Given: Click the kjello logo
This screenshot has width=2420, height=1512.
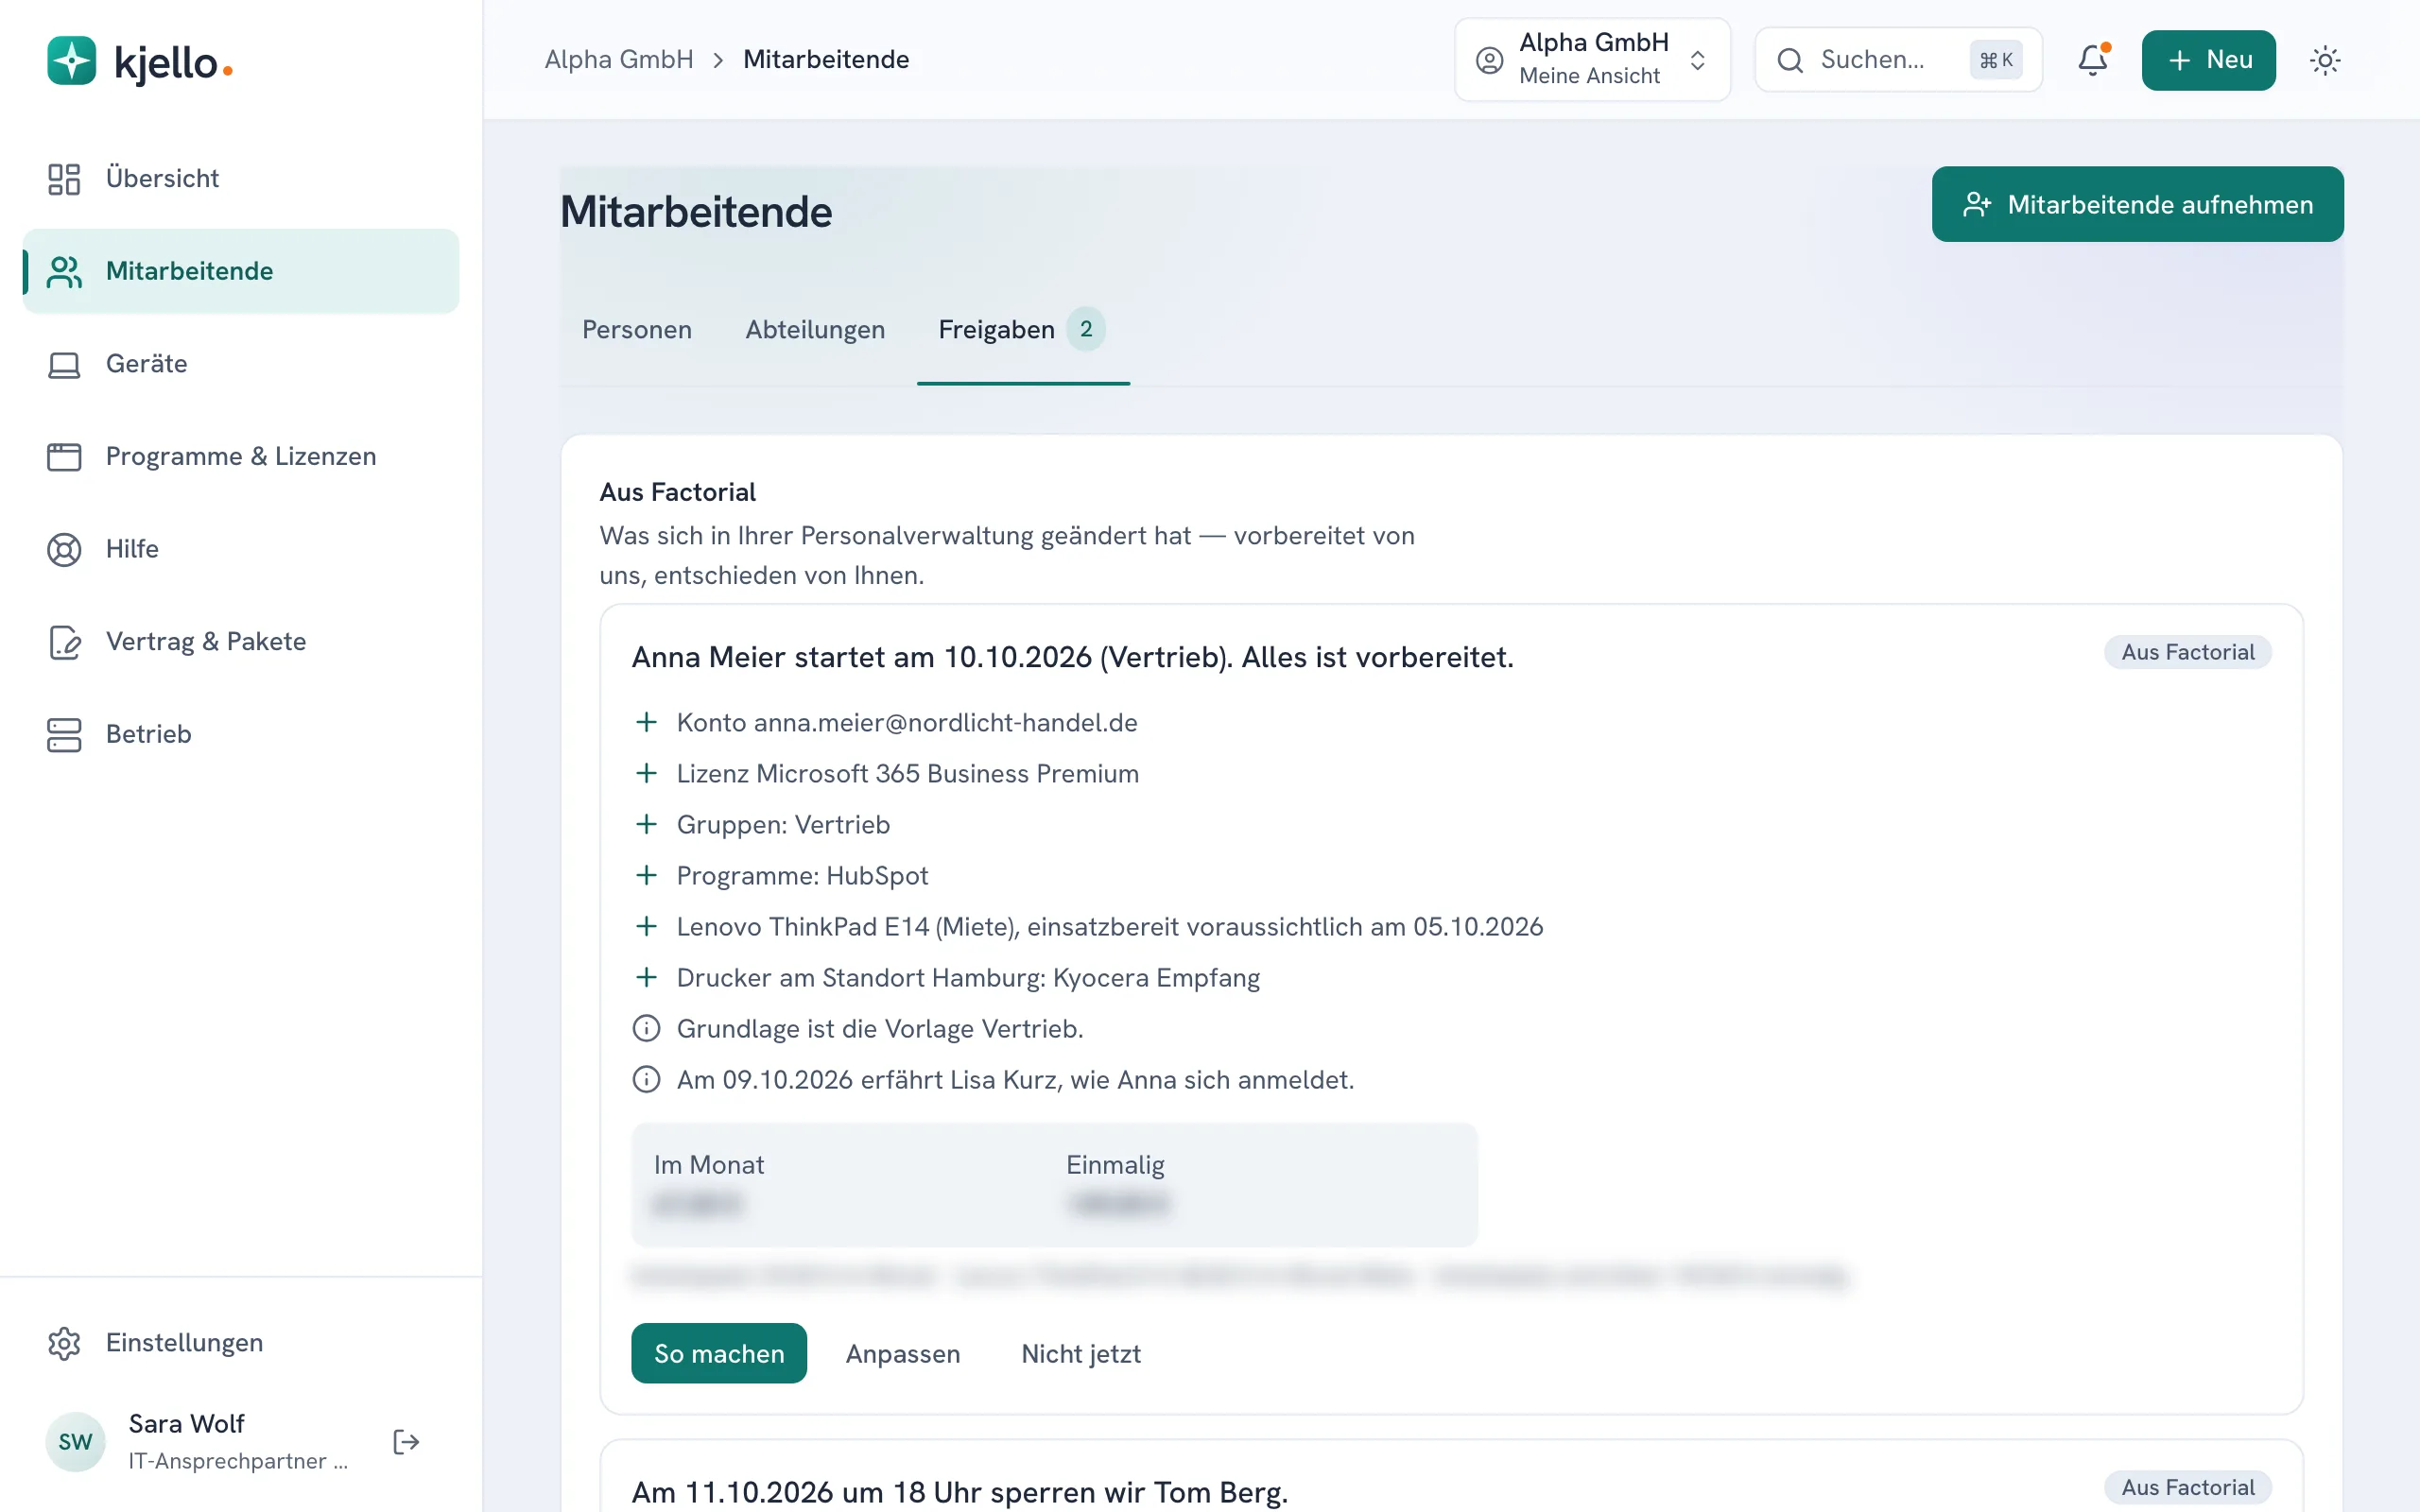Looking at the screenshot, I should click(x=140, y=61).
